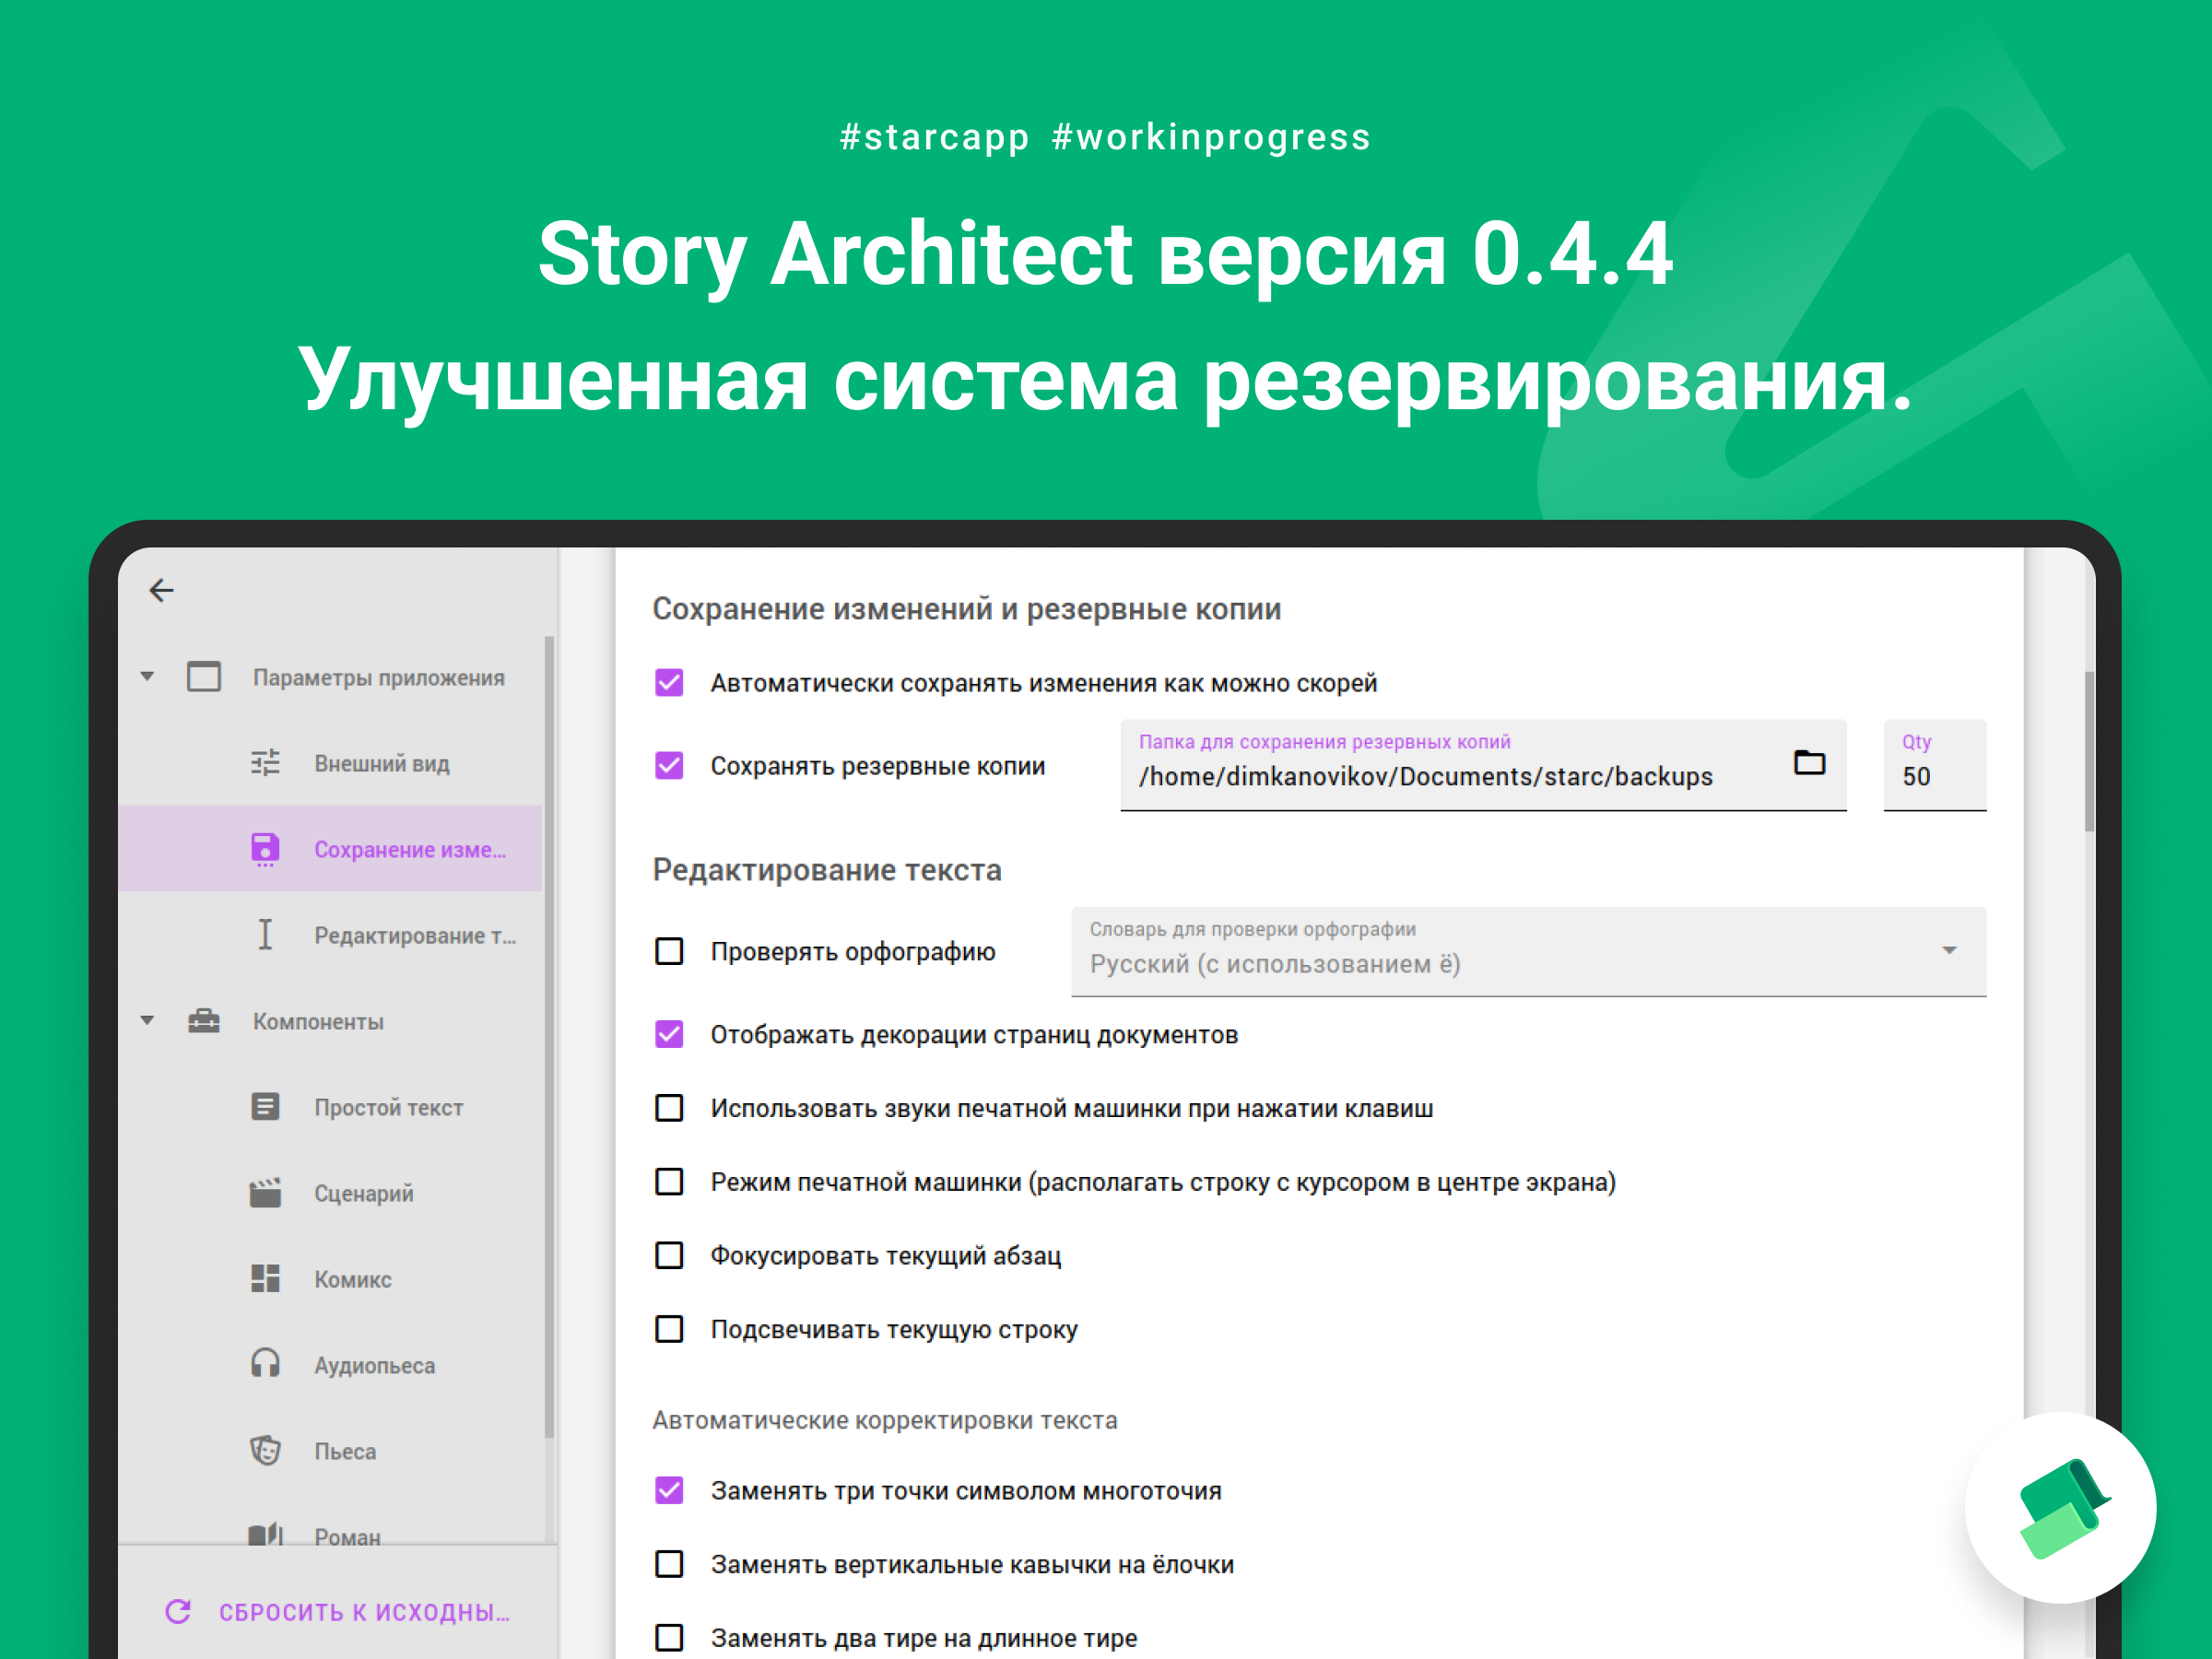Click the #workinprogress hashtag text
The height and width of the screenshot is (1659, 2212).
click(1211, 137)
